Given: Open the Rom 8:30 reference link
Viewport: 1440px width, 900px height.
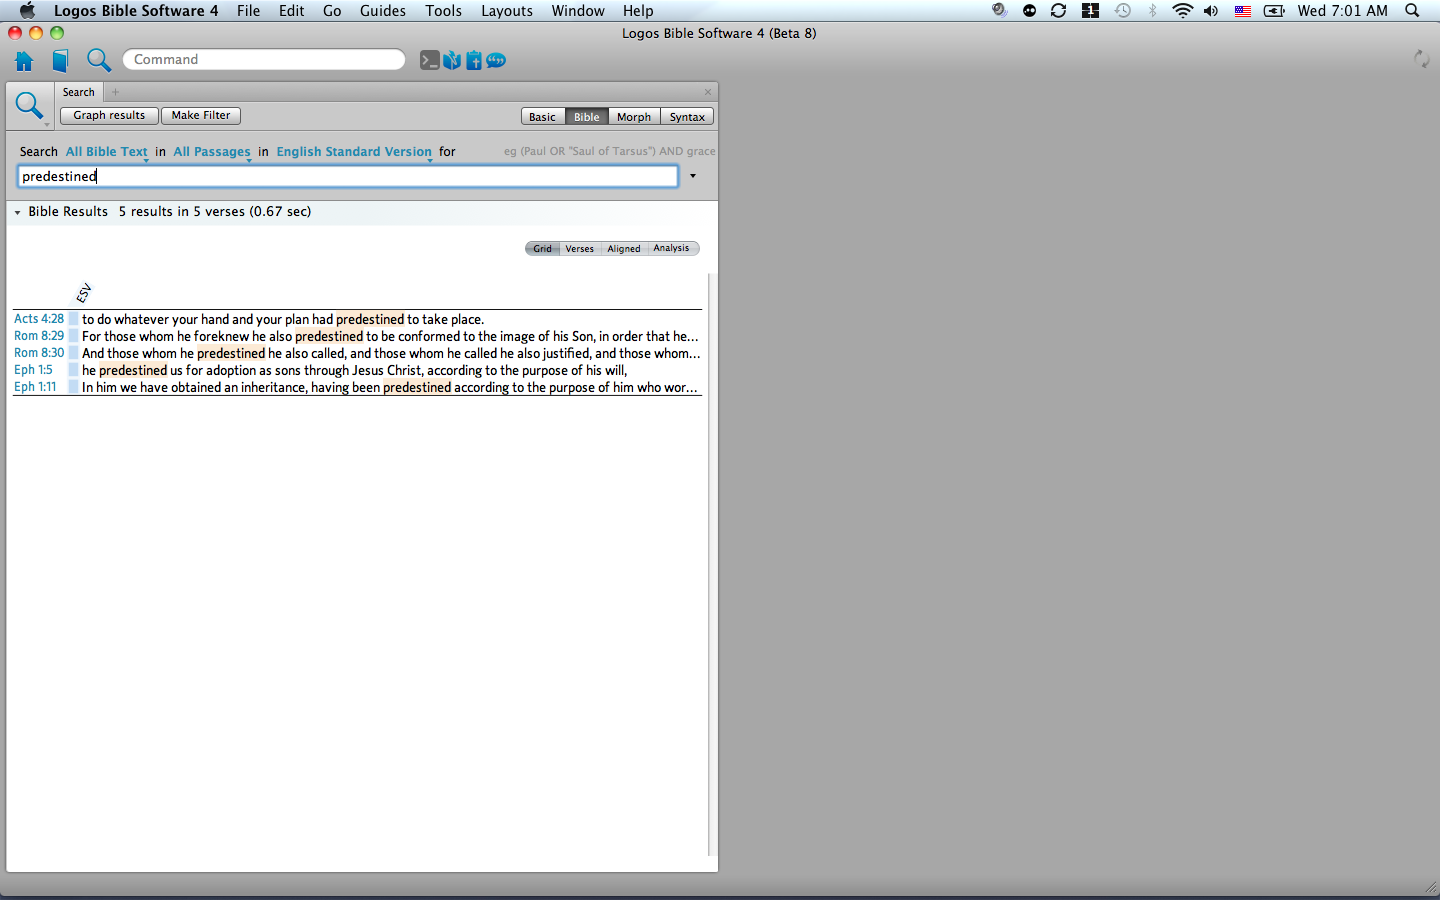Looking at the screenshot, I should (39, 353).
